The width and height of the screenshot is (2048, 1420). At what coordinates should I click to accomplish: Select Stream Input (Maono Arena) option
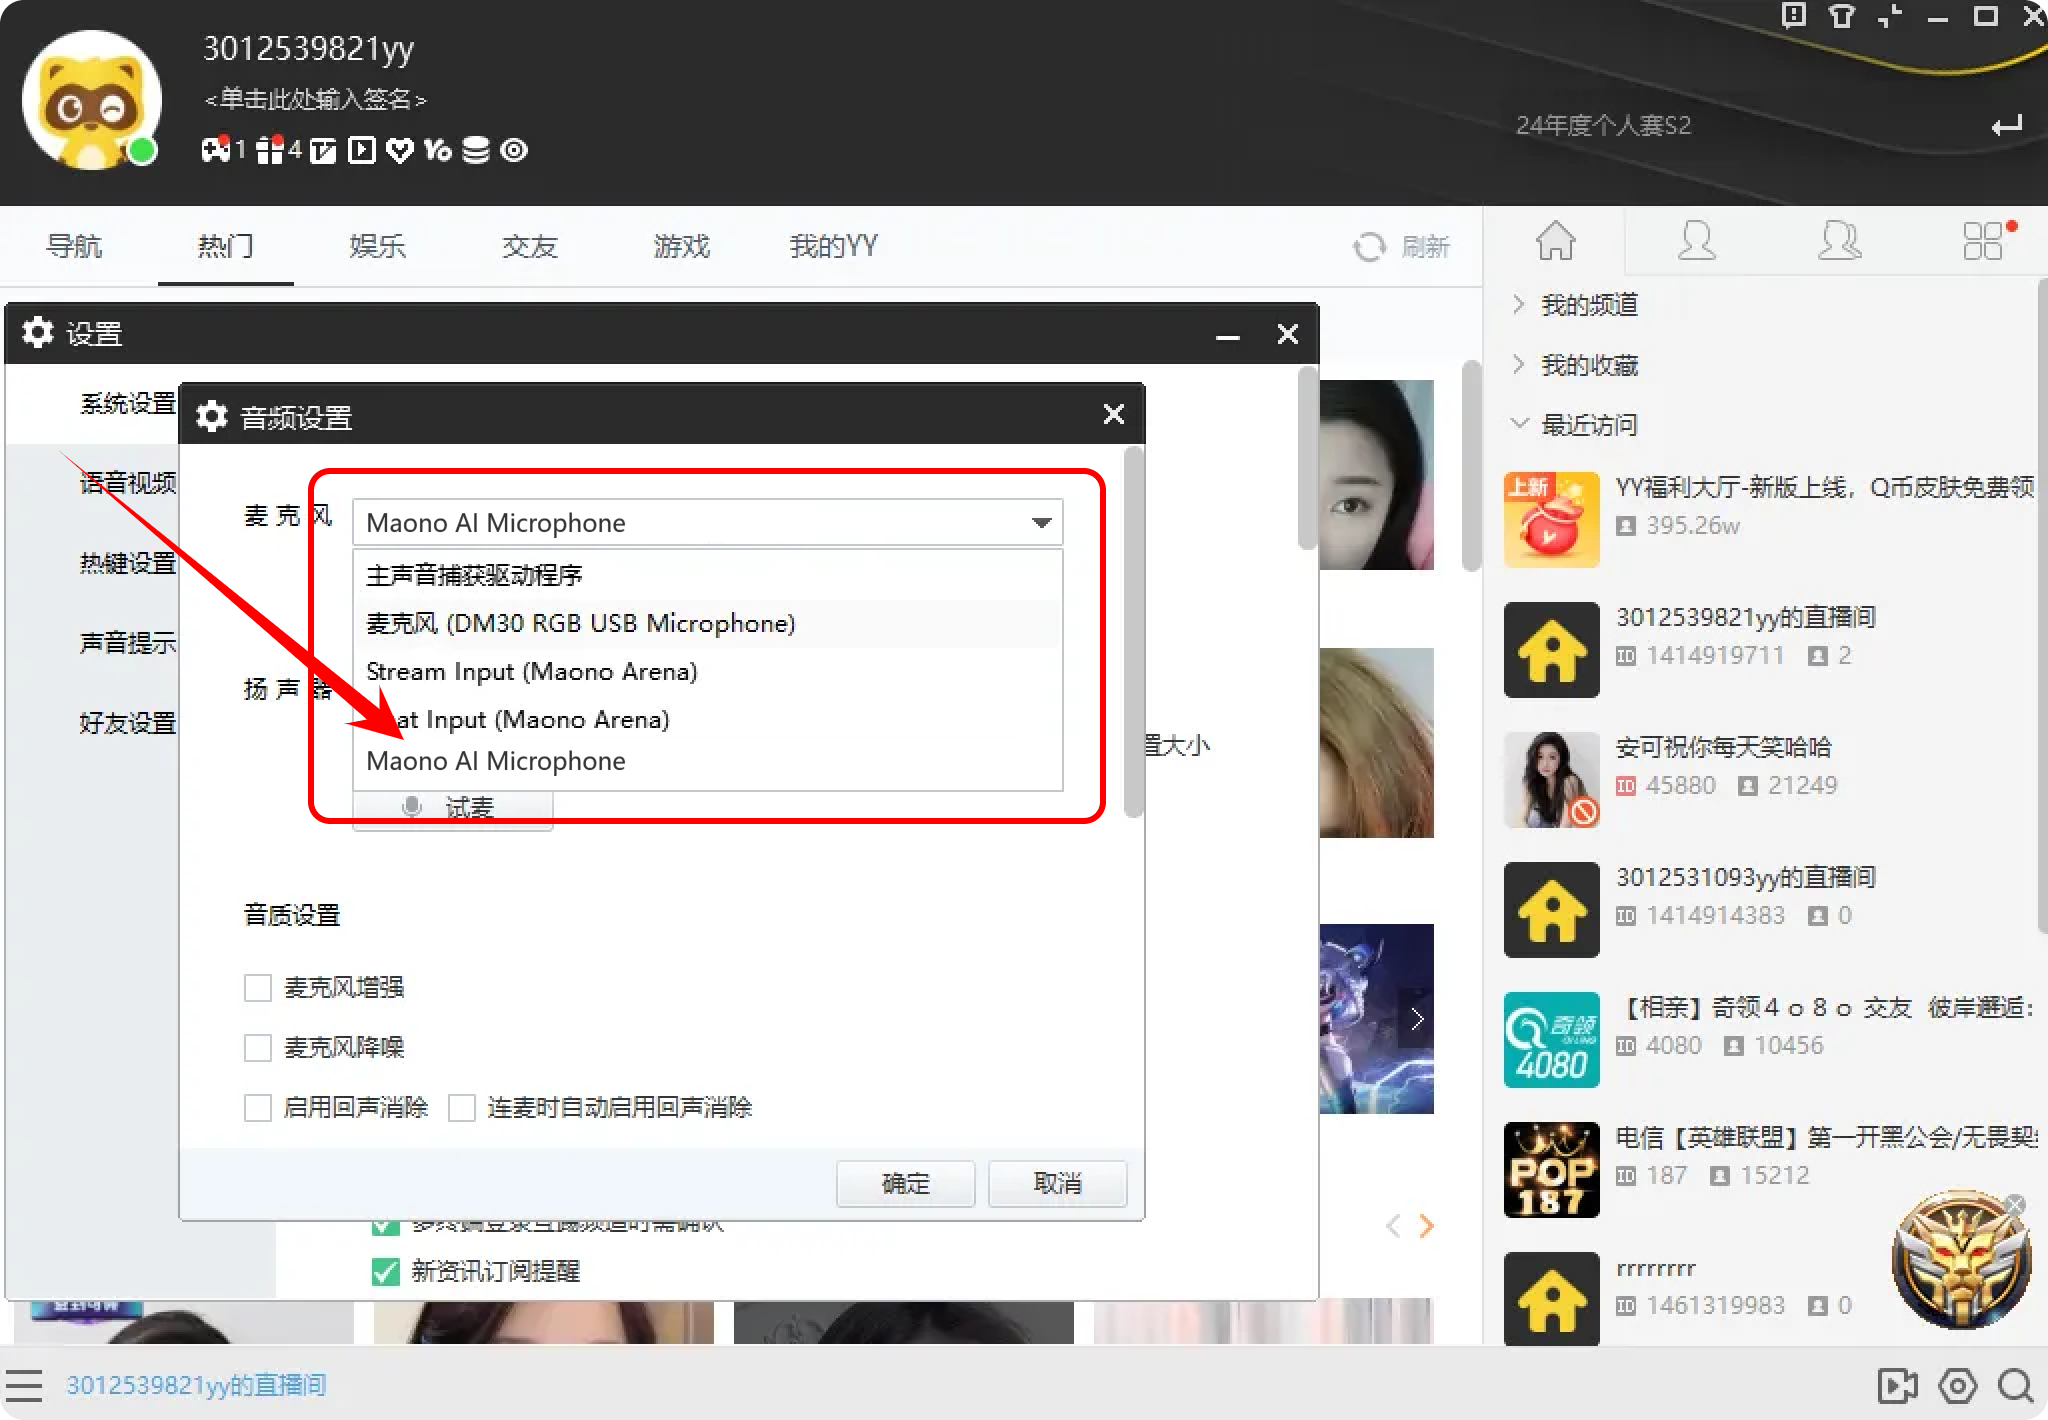[x=708, y=671]
